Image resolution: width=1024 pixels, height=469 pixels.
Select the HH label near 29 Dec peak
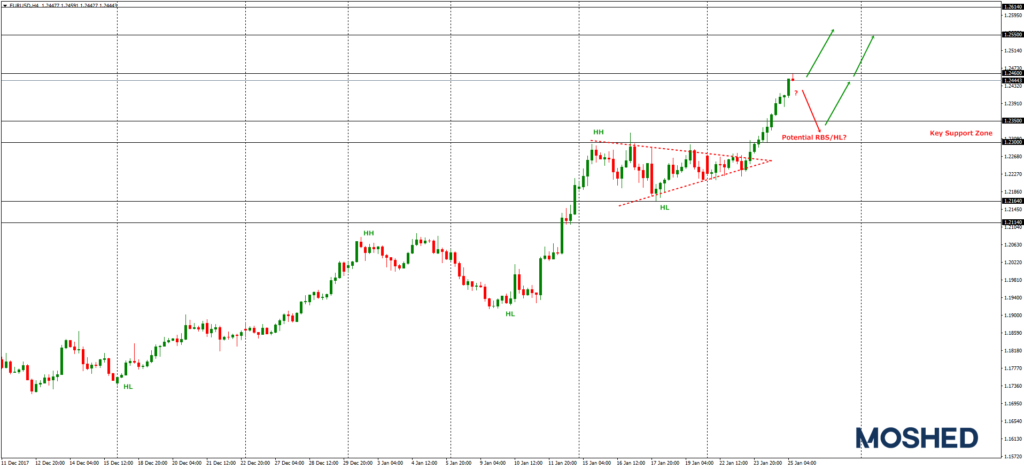pos(368,233)
